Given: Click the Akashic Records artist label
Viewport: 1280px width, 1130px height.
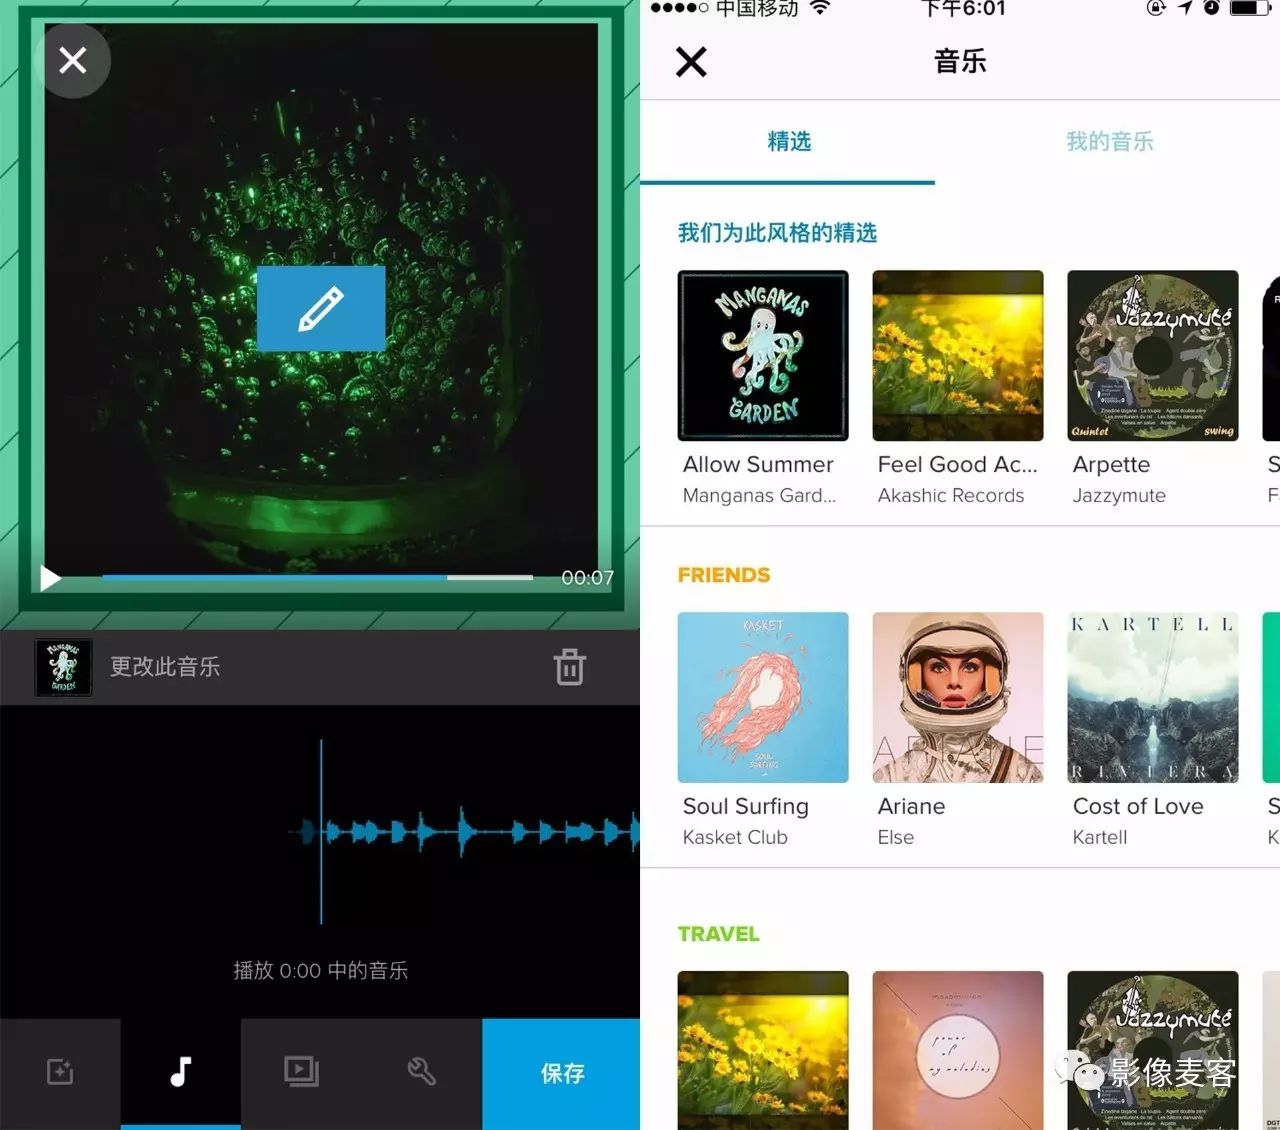Looking at the screenshot, I should (x=951, y=495).
